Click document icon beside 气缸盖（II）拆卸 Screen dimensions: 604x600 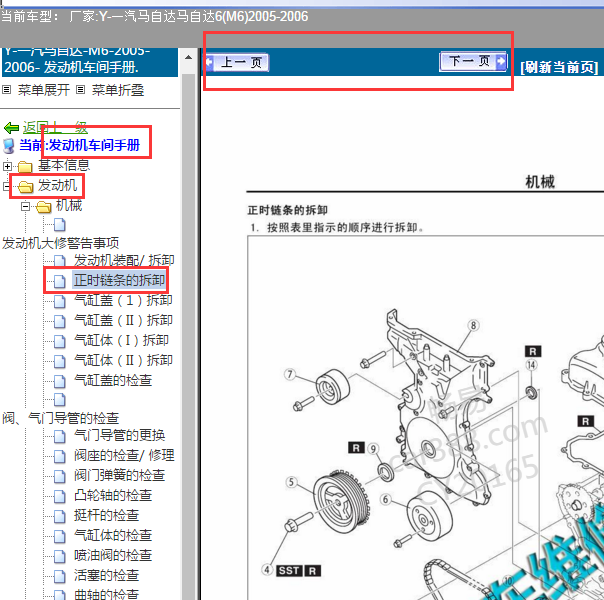(x=60, y=321)
